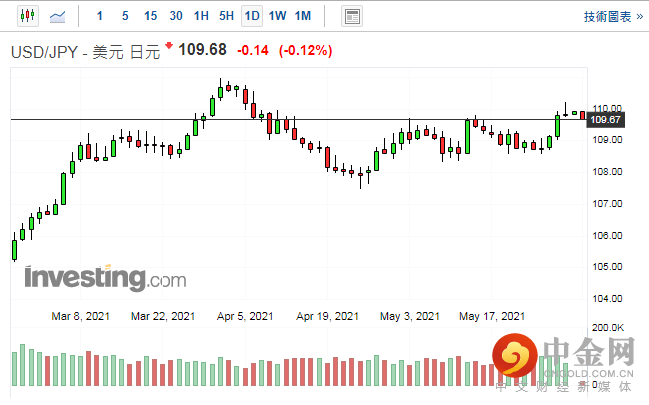
Task: Select the 30 minute timeframe
Action: pyautogui.click(x=176, y=16)
